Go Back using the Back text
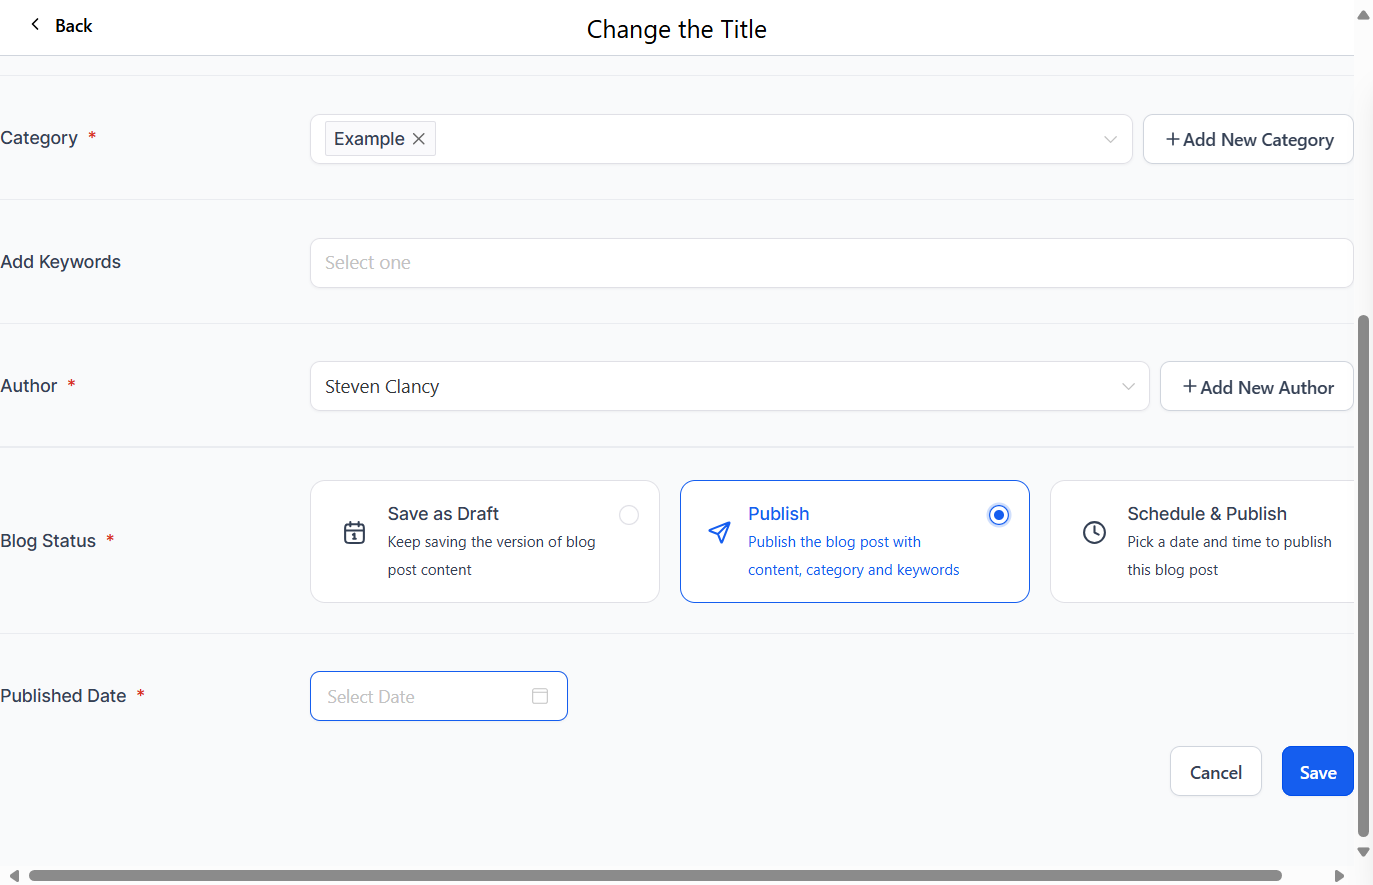Image resolution: width=1373 pixels, height=885 pixels. tap(73, 26)
